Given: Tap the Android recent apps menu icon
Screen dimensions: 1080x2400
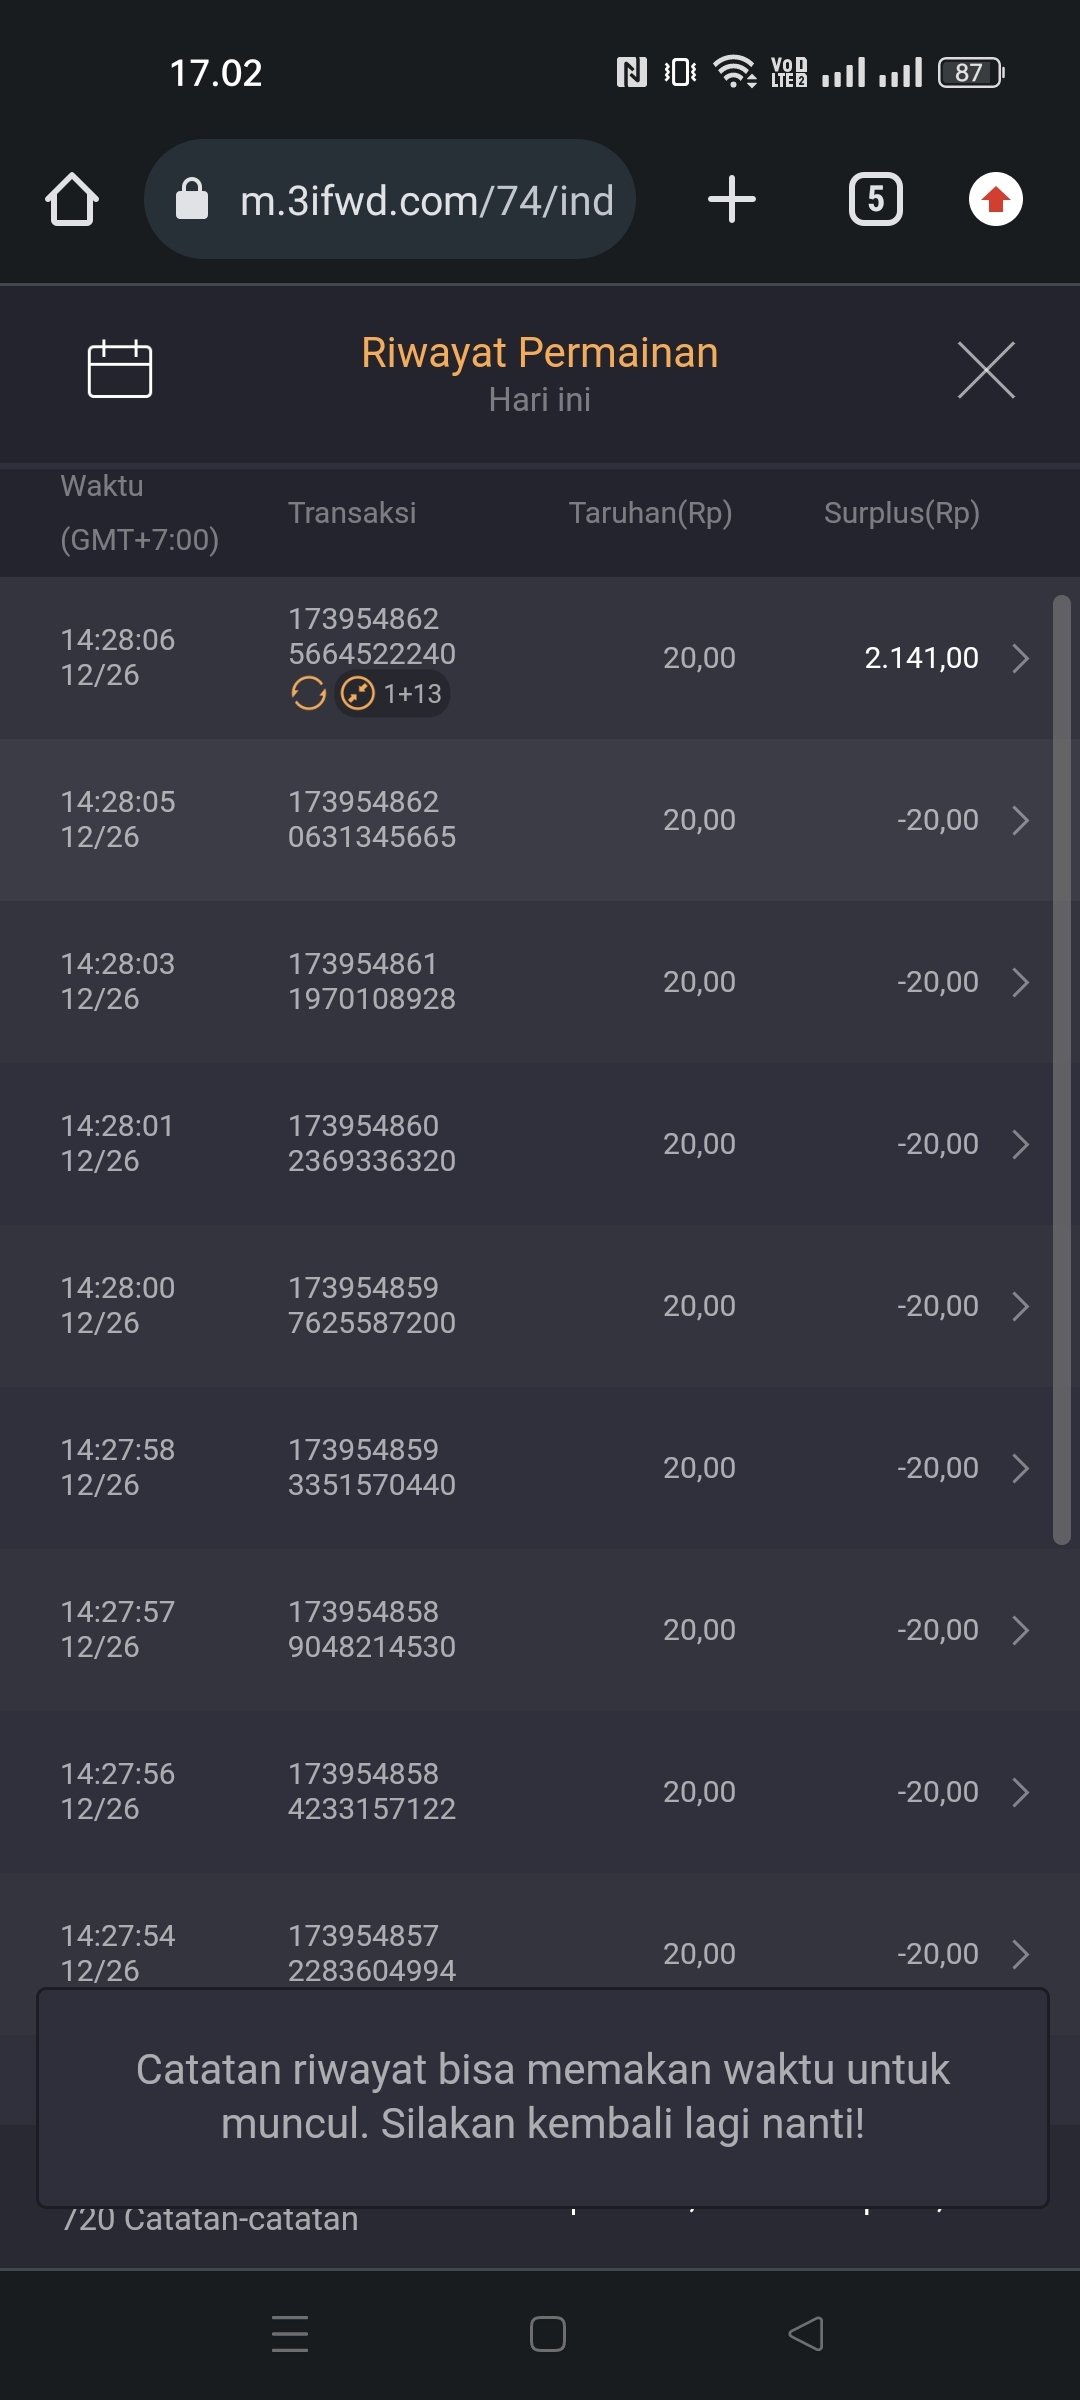Looking at the screenshot, I should pos(290,2334).
